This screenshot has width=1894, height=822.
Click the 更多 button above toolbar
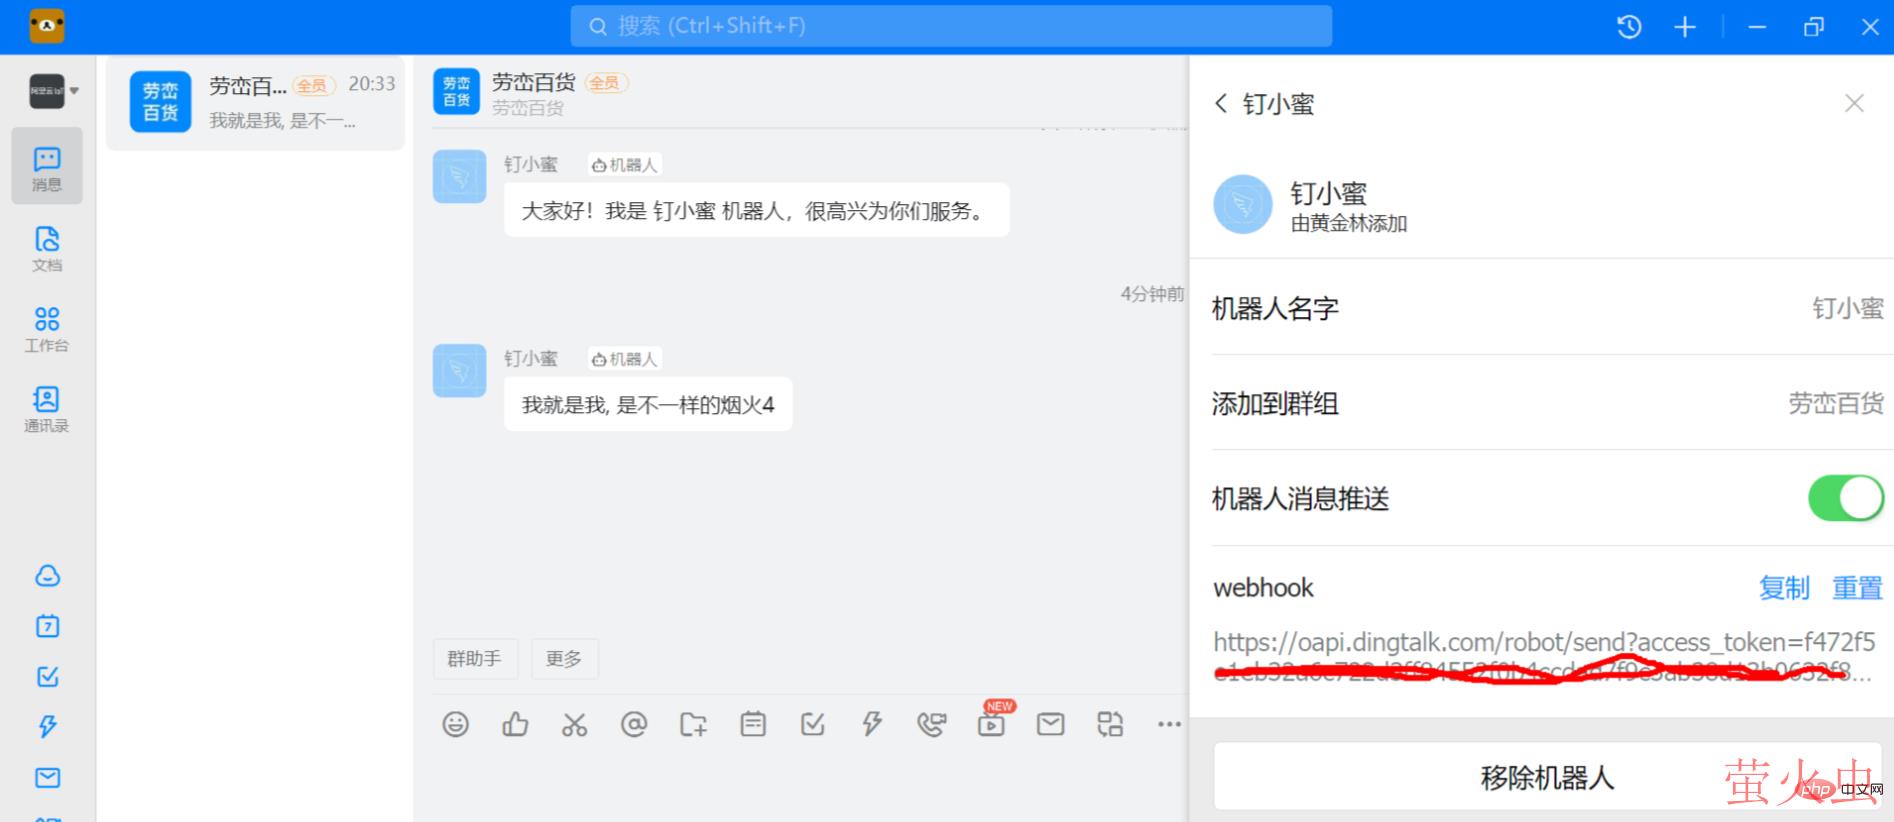564,659
